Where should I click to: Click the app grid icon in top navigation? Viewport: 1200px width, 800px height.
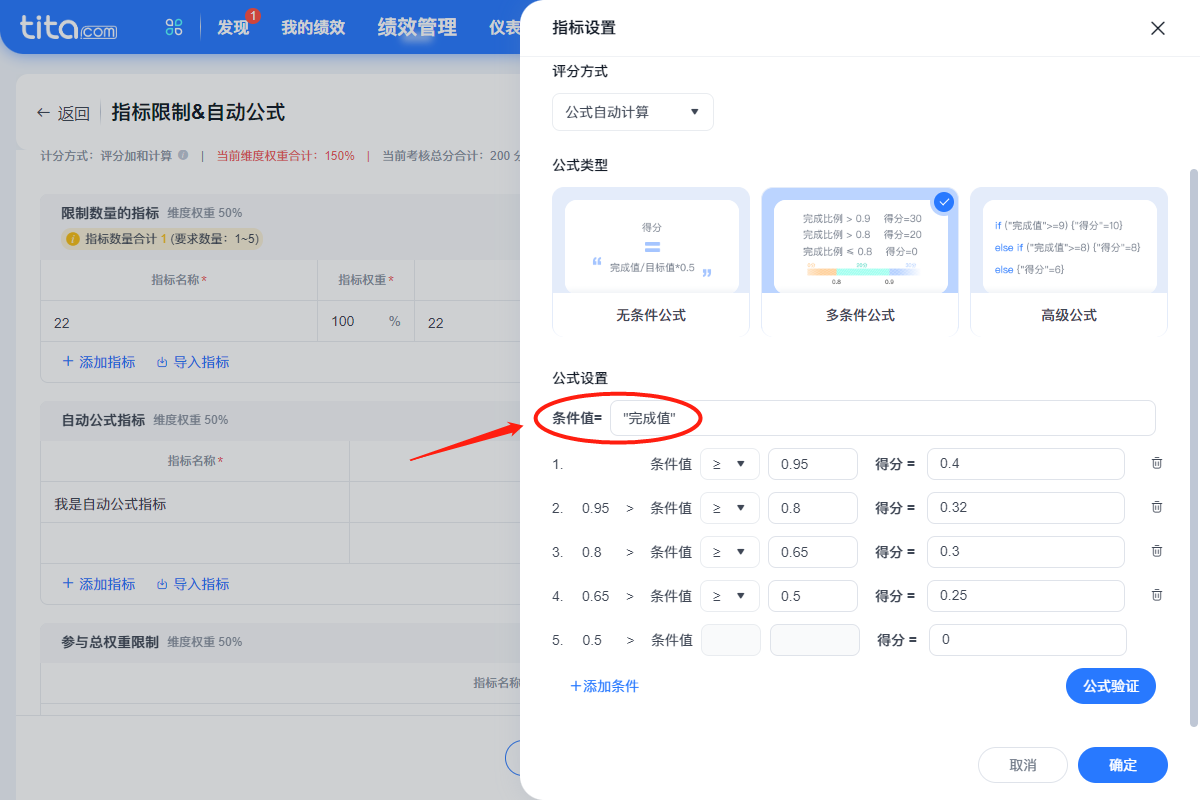tap(173, 27)
